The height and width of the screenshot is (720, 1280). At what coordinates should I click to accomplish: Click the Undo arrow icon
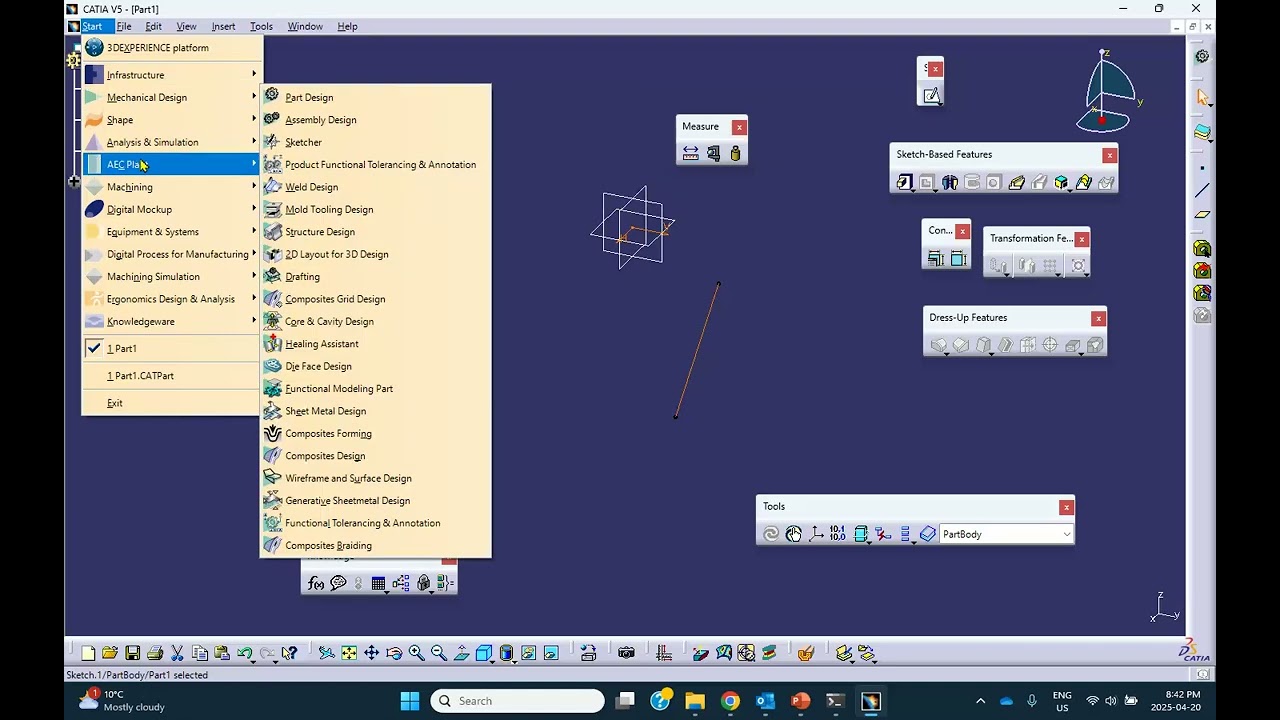coord(244,653)
